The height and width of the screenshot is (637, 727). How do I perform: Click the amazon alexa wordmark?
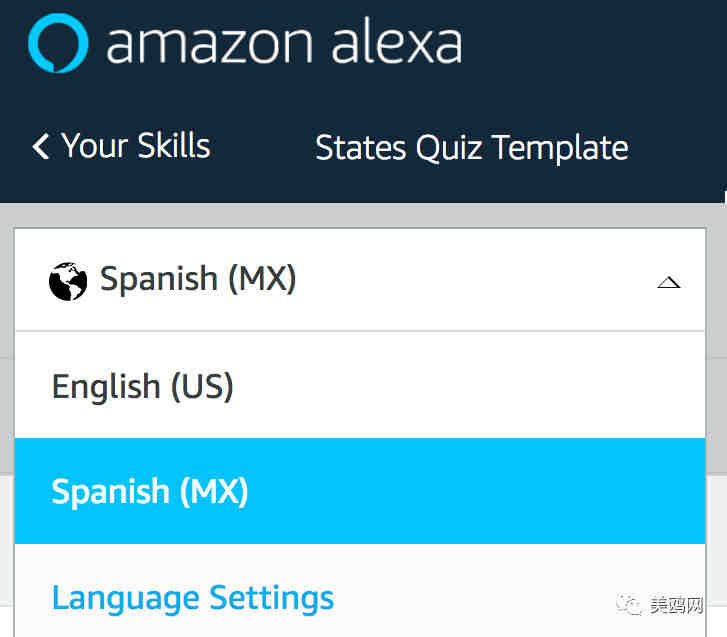click(x=284, y=41)
